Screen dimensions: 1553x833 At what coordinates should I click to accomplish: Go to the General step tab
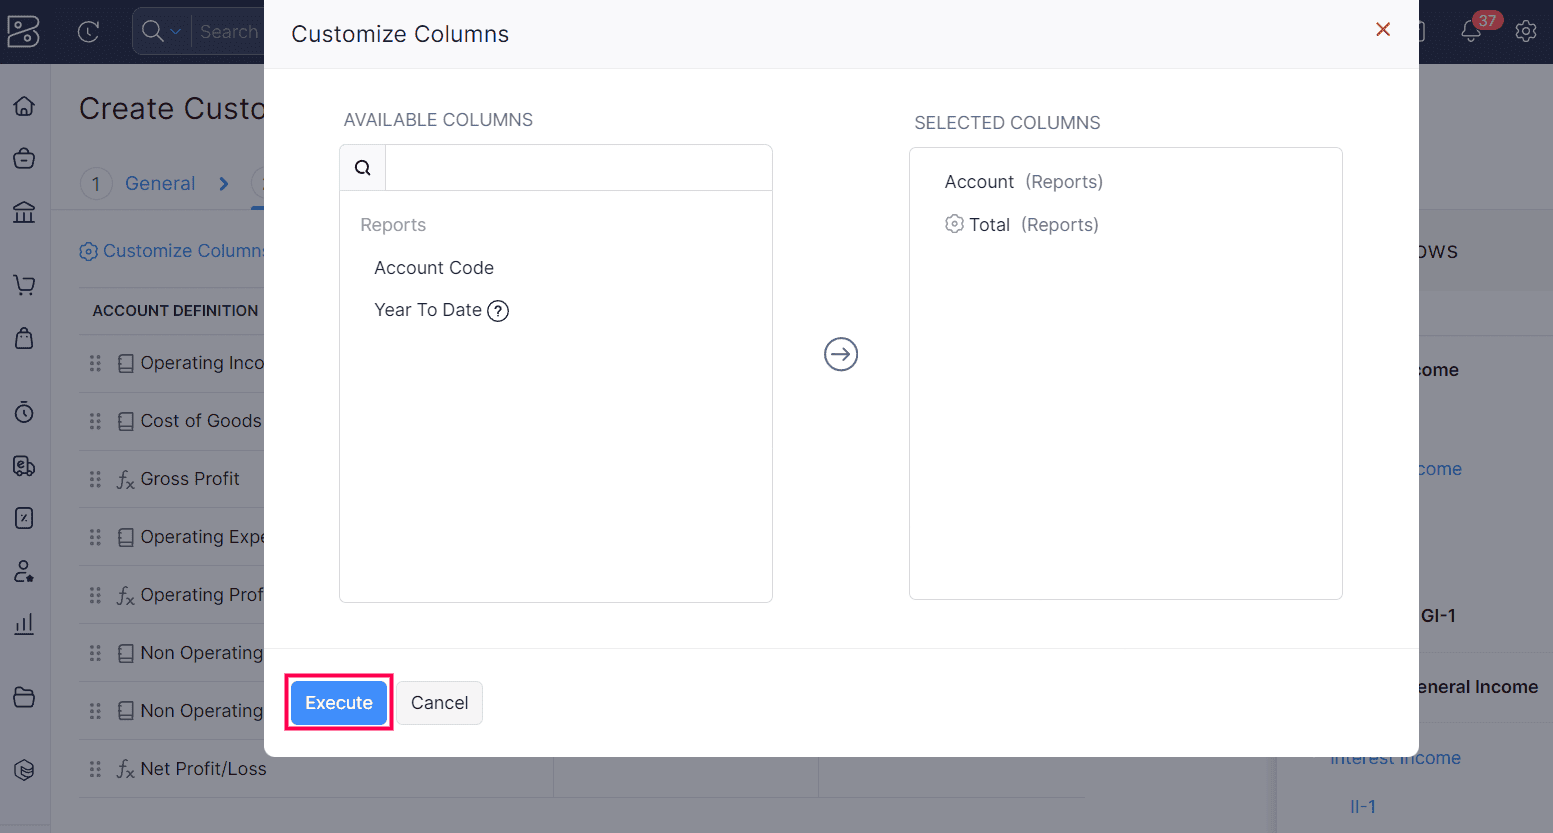(x=160, y=184)
